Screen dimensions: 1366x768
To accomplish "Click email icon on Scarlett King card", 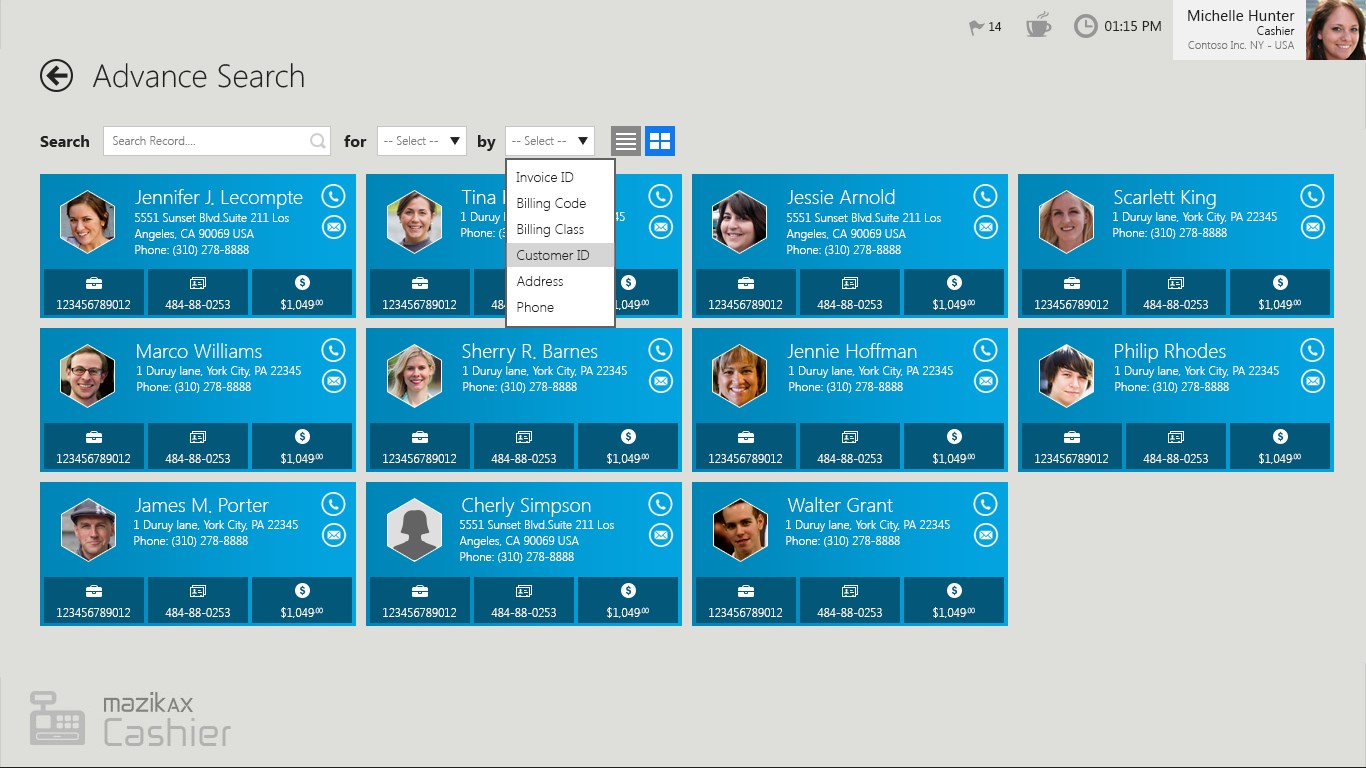I will 1311,228.
